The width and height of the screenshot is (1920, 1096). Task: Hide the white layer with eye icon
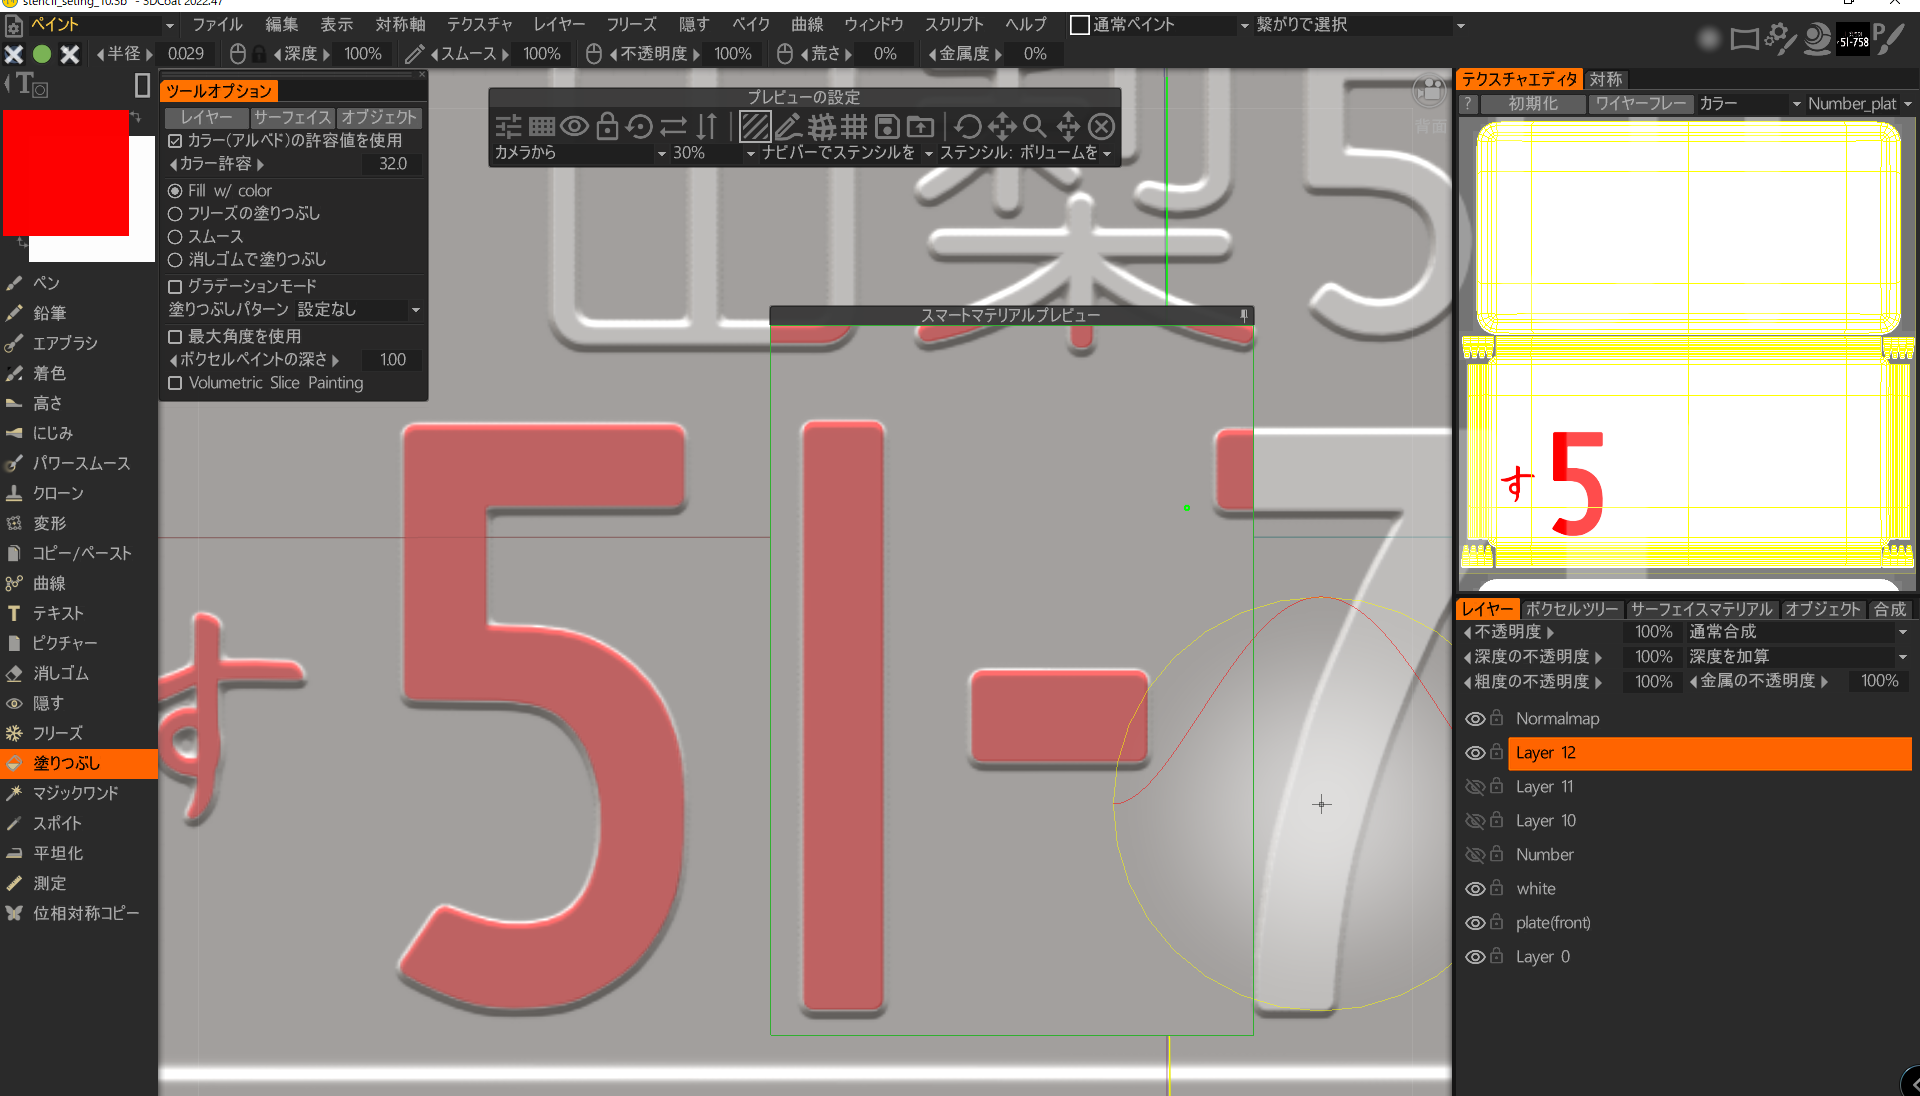(1475, 889)
